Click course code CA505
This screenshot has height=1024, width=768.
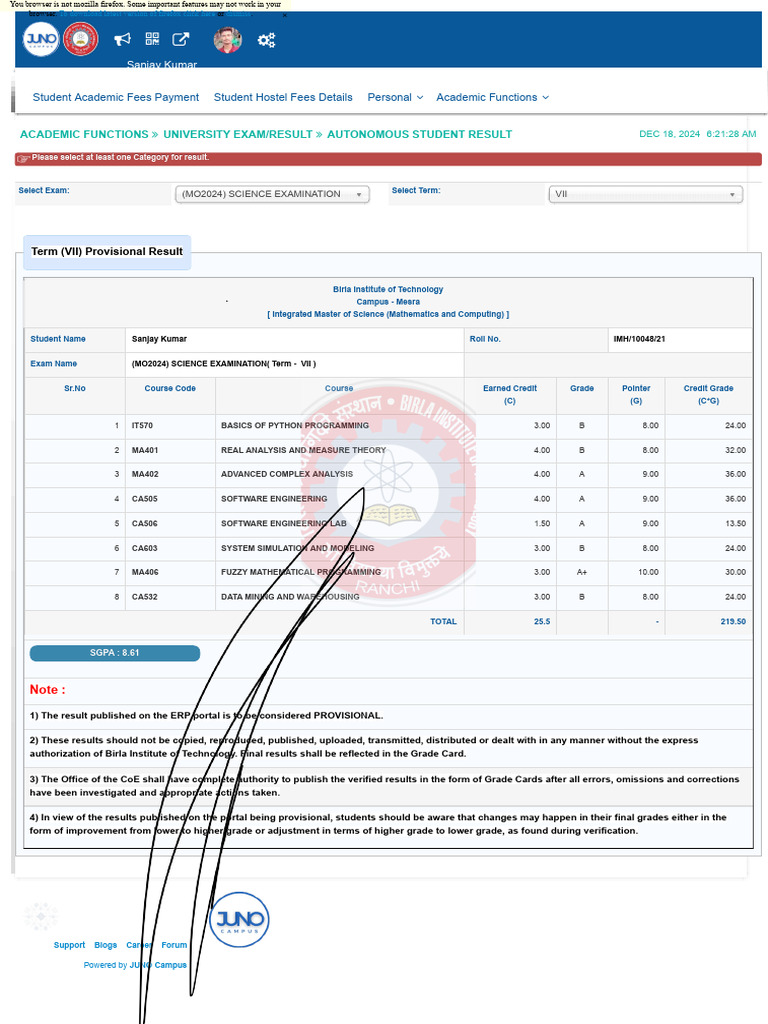pyautogui.click(x=144, y=499)
